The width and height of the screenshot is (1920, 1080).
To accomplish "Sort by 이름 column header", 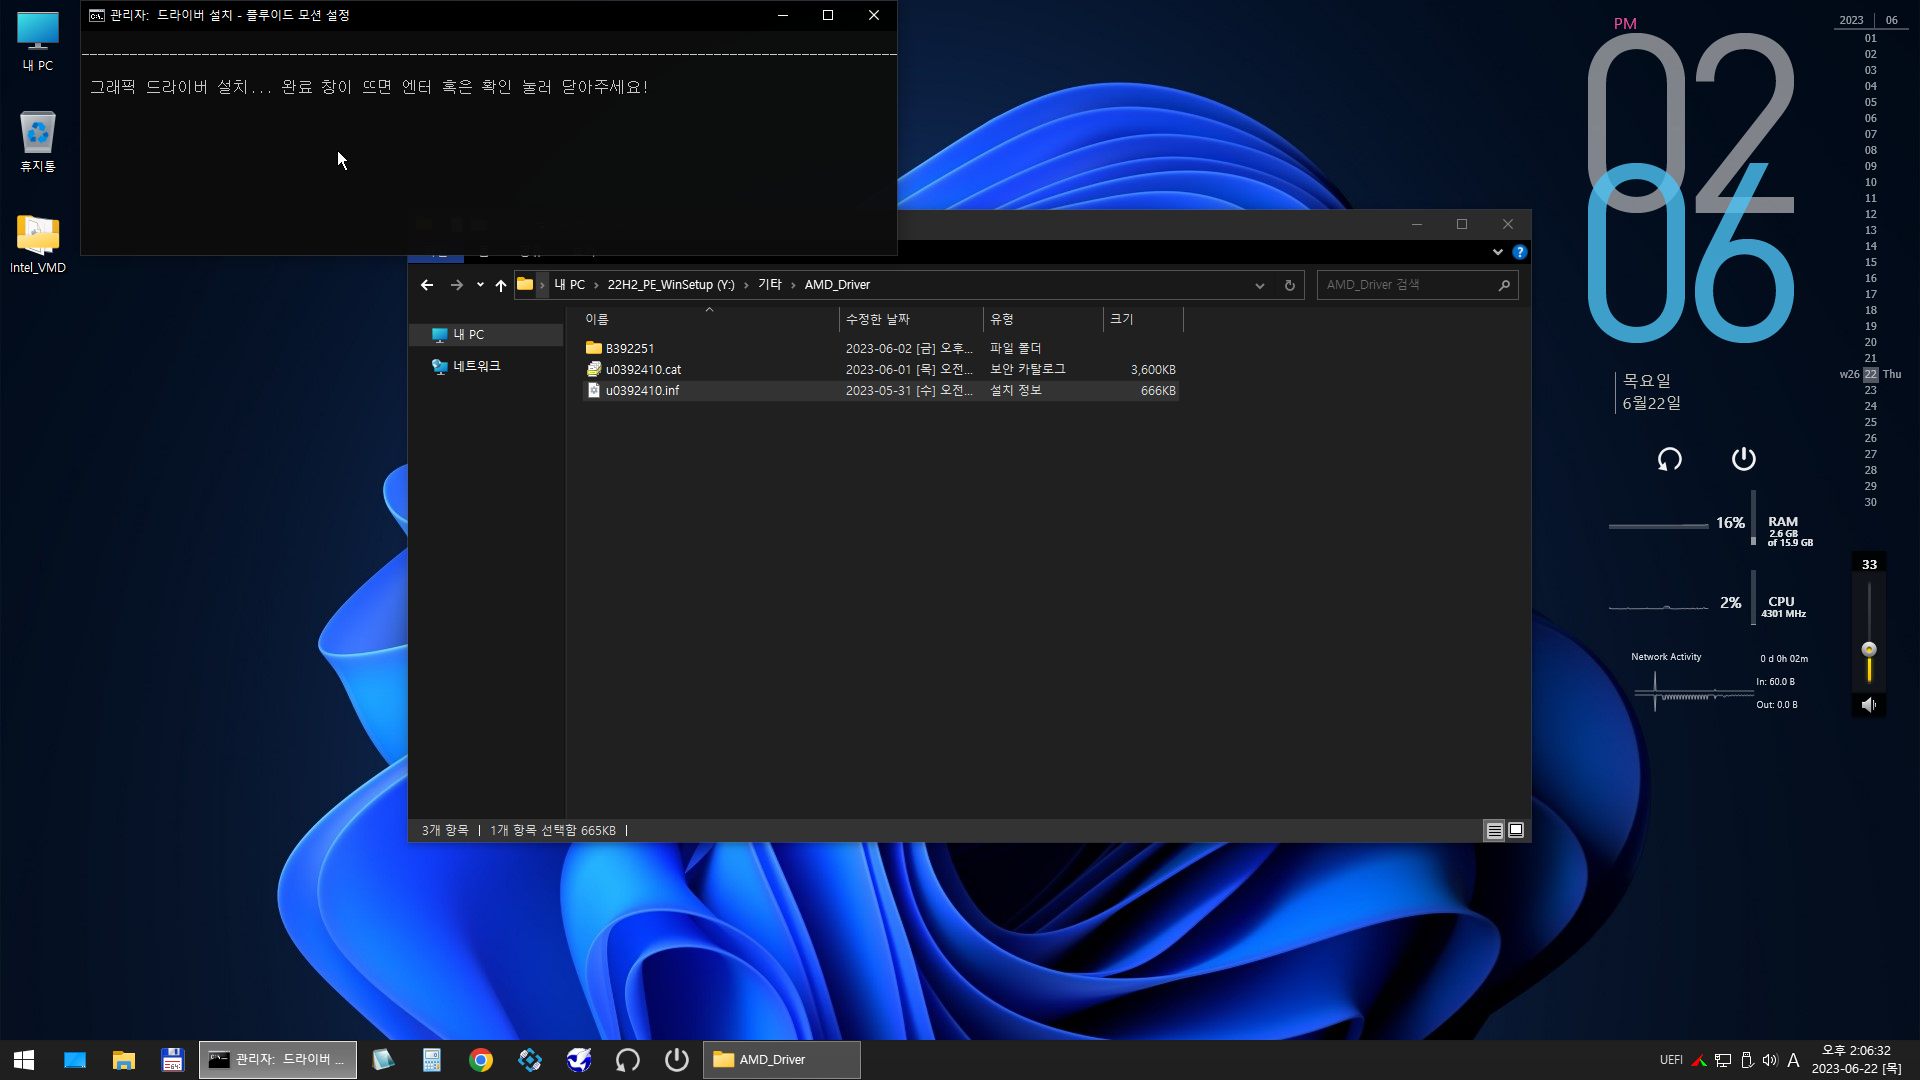I will click(710, 319).
